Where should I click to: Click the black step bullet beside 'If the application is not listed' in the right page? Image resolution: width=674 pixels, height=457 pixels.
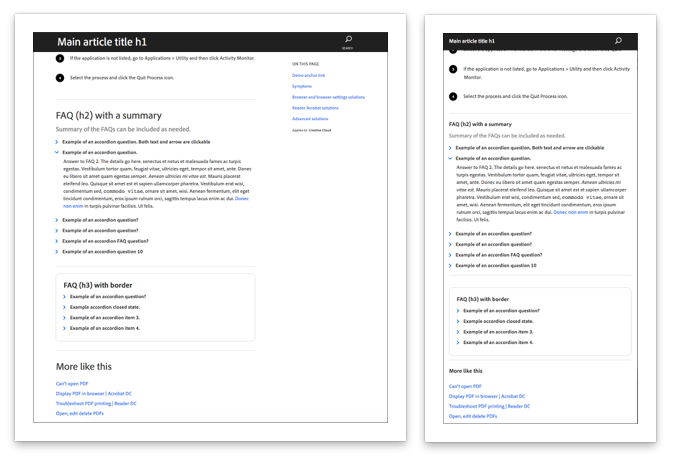[453, 70]
